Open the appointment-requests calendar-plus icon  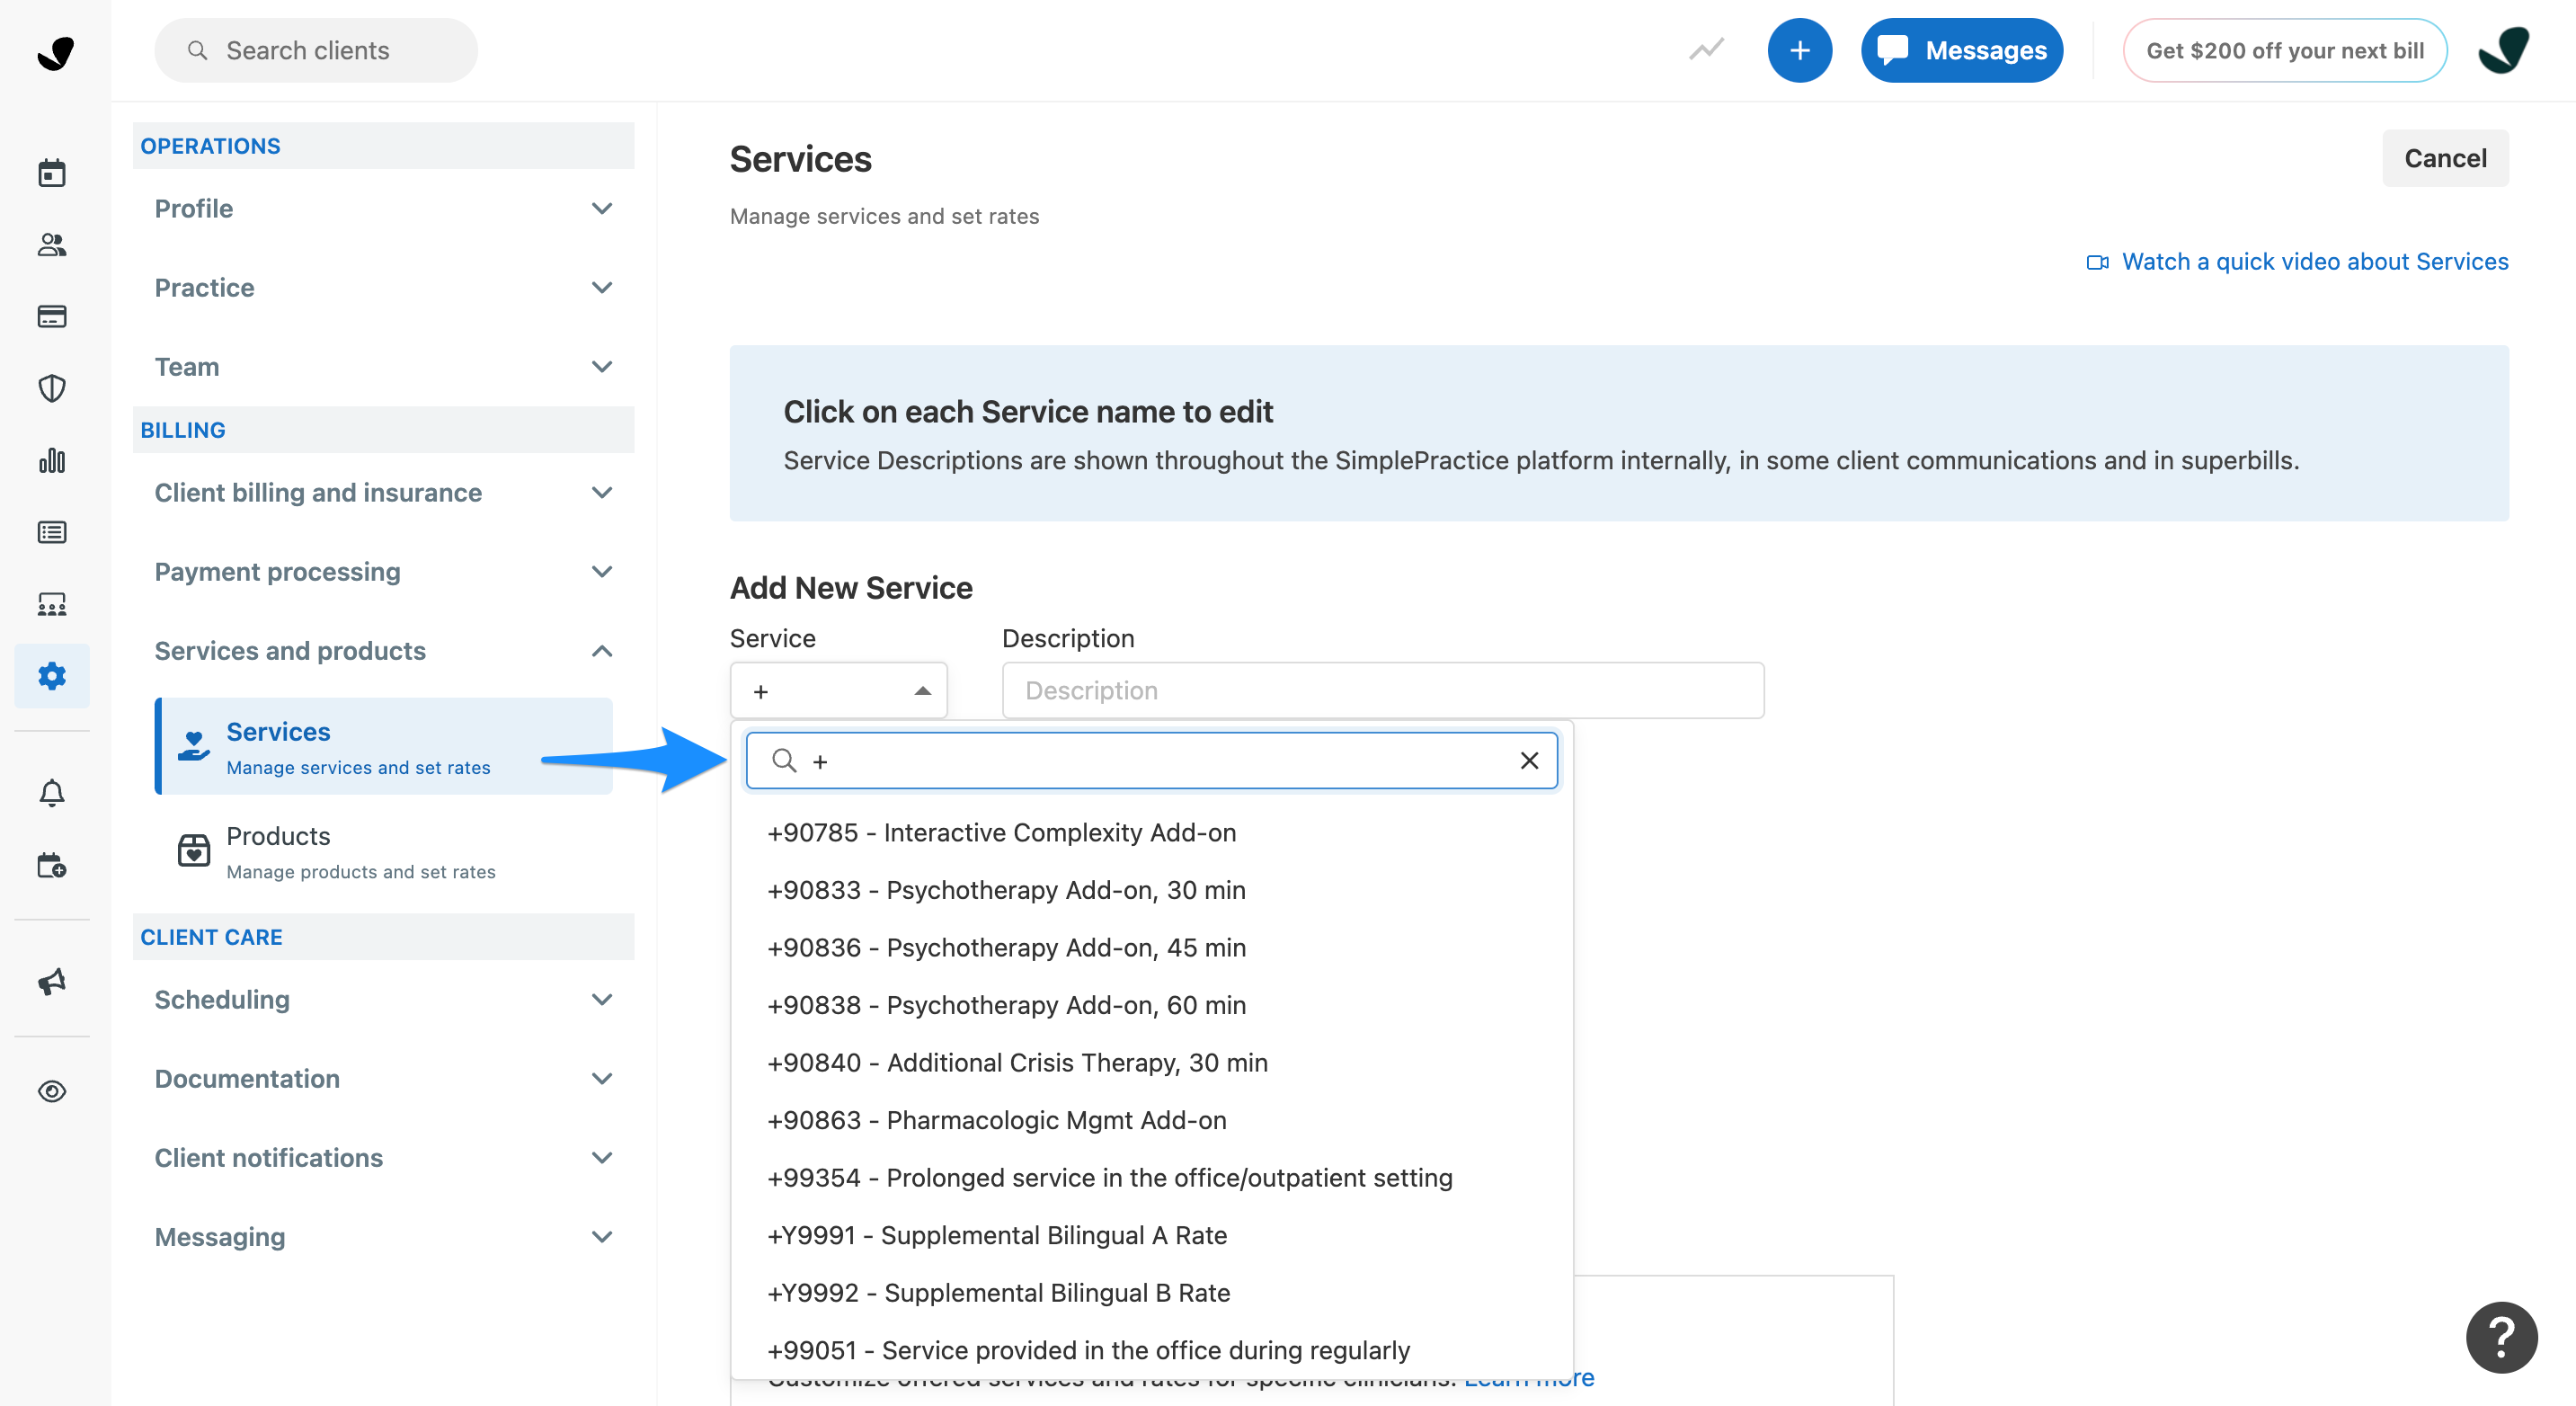[52, 864]
